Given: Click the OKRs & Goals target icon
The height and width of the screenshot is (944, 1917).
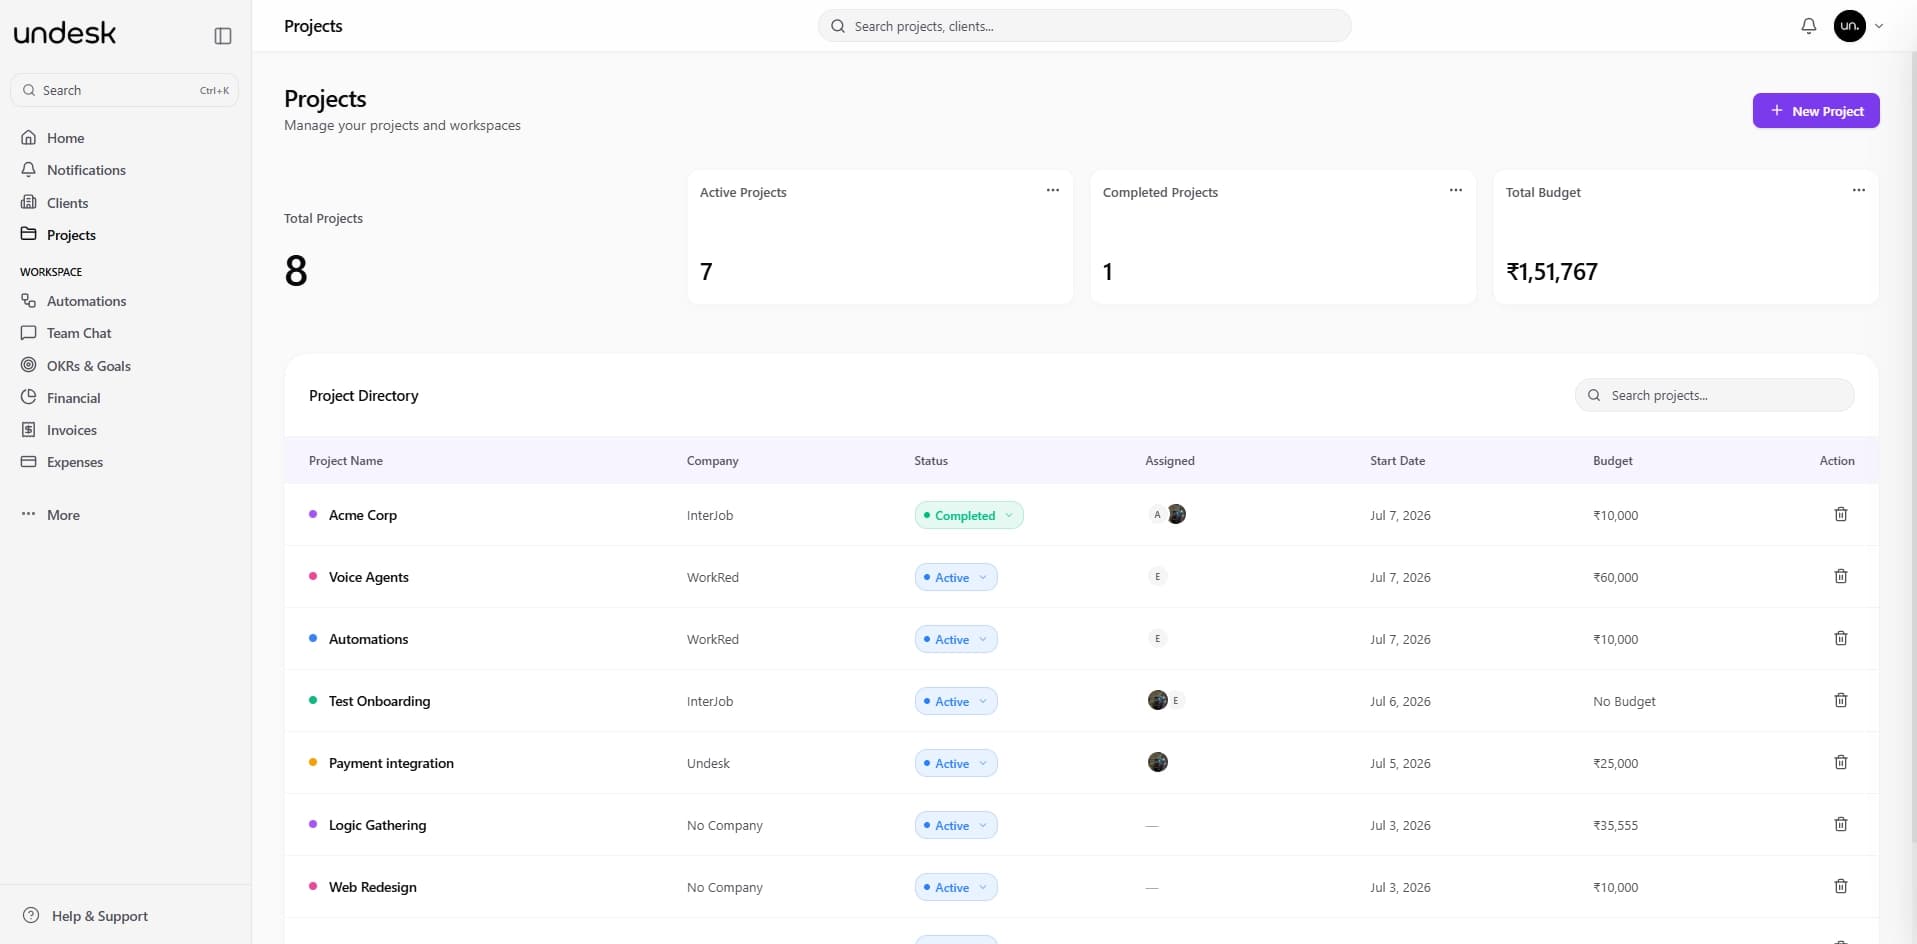Looking at the screenshot, I should pos(29,365).
